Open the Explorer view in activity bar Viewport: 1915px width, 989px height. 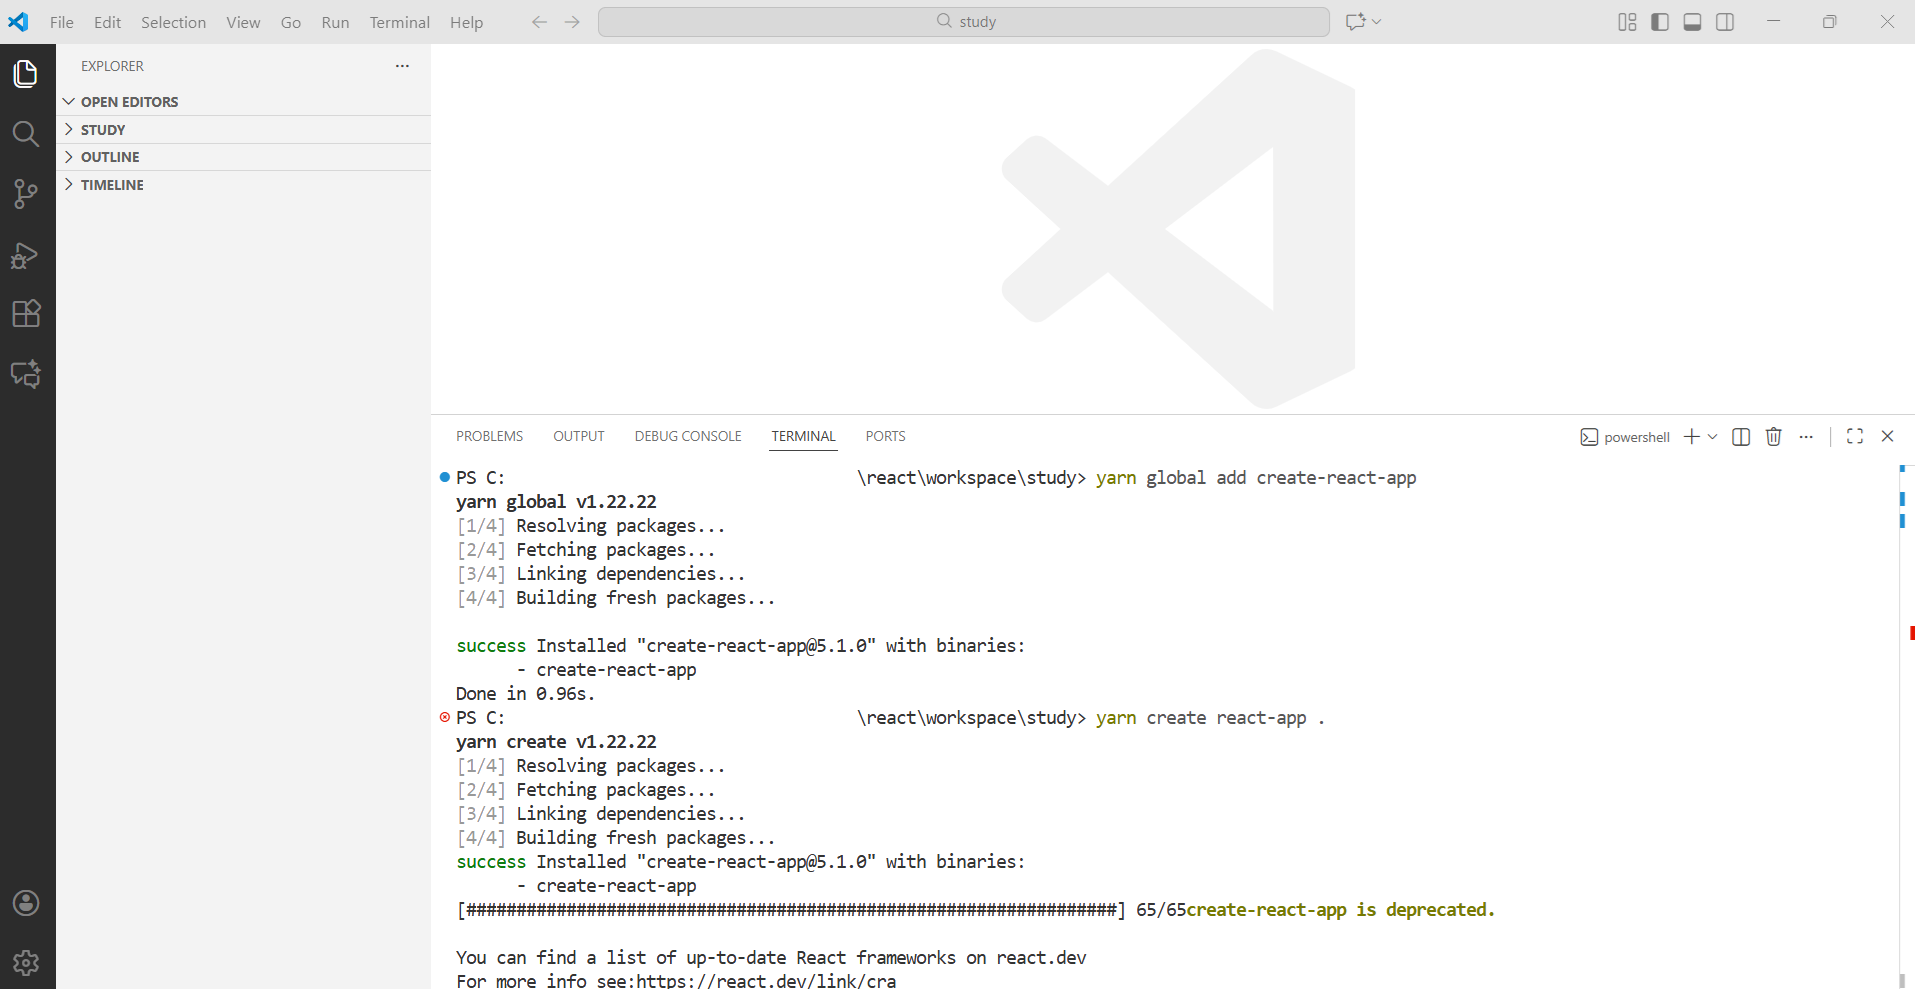tap(26, 74)
